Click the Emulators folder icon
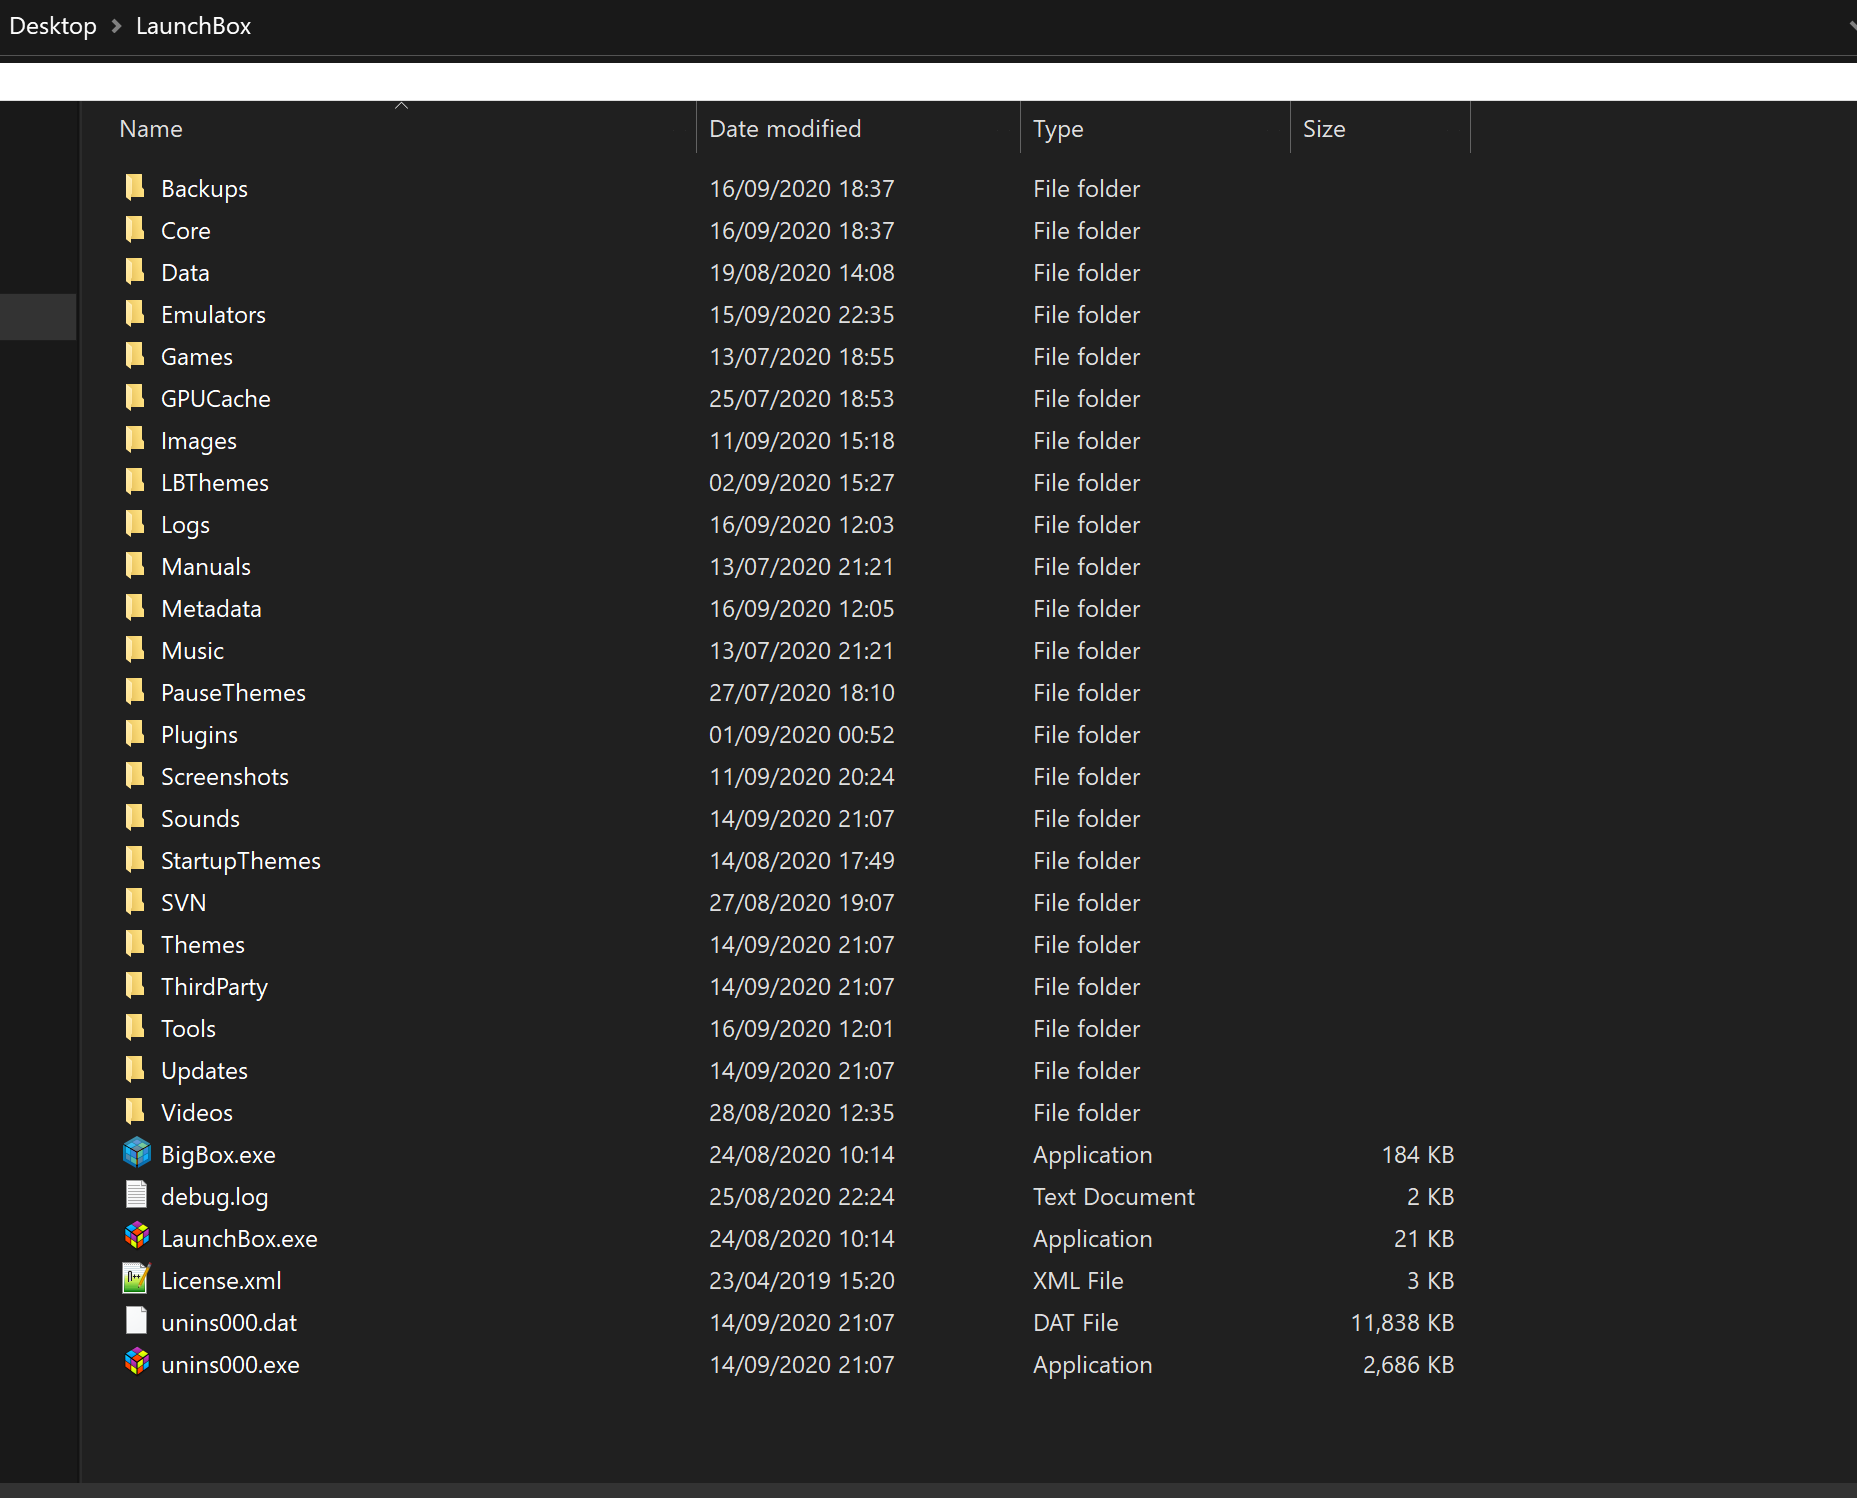1857x1498 pixels. tap(135, 313)
